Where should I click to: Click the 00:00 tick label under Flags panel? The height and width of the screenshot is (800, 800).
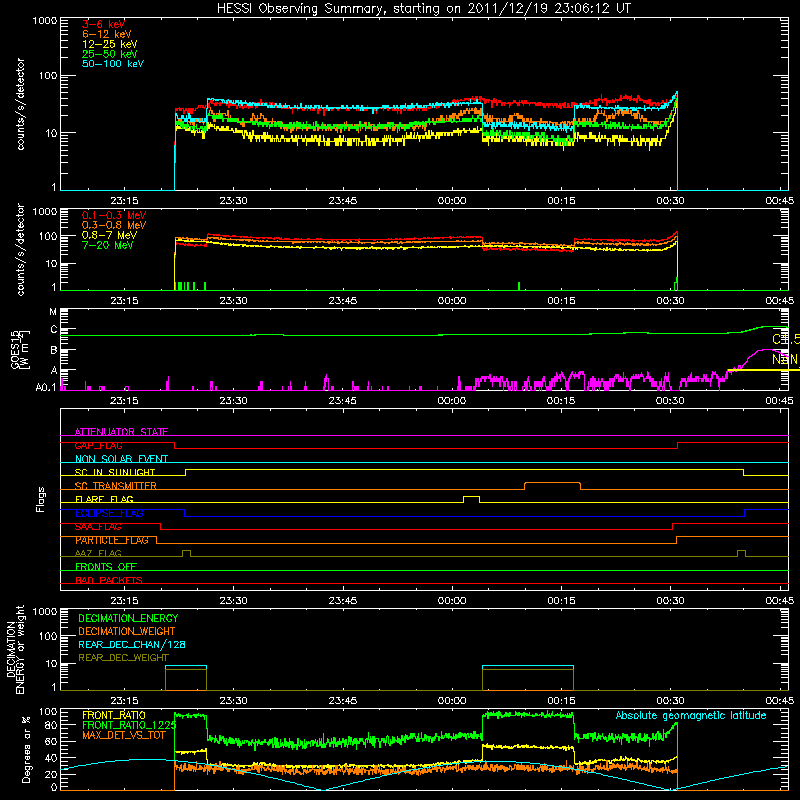(452, 601)
